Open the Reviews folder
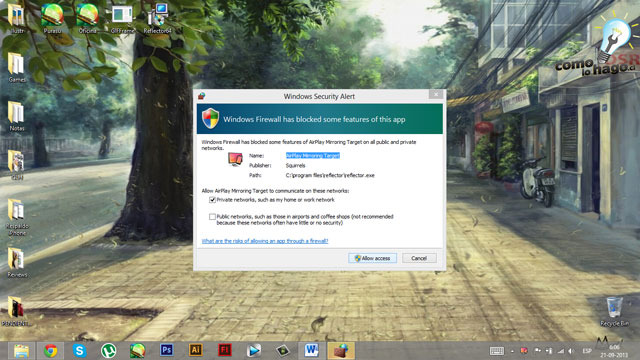 (17, 263)
